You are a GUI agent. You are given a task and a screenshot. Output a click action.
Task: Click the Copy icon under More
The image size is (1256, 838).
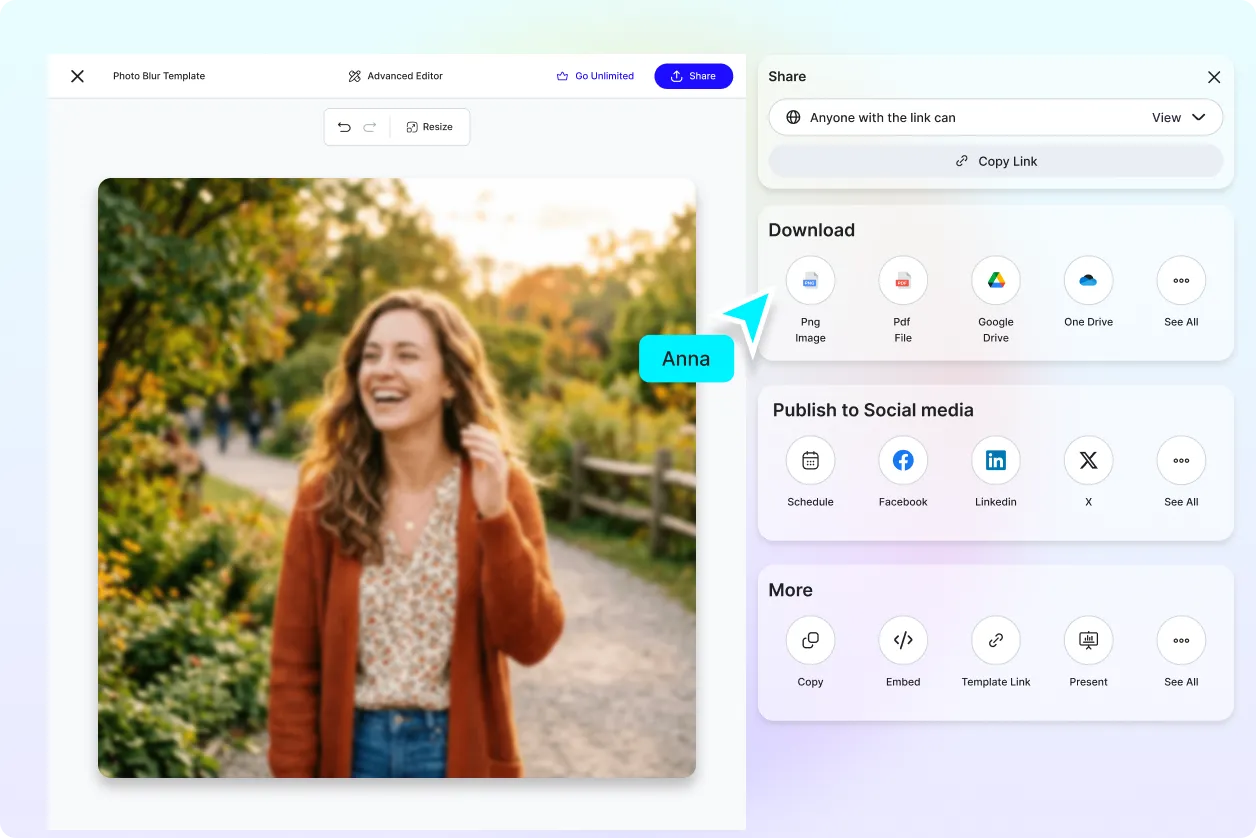(810, 641)
